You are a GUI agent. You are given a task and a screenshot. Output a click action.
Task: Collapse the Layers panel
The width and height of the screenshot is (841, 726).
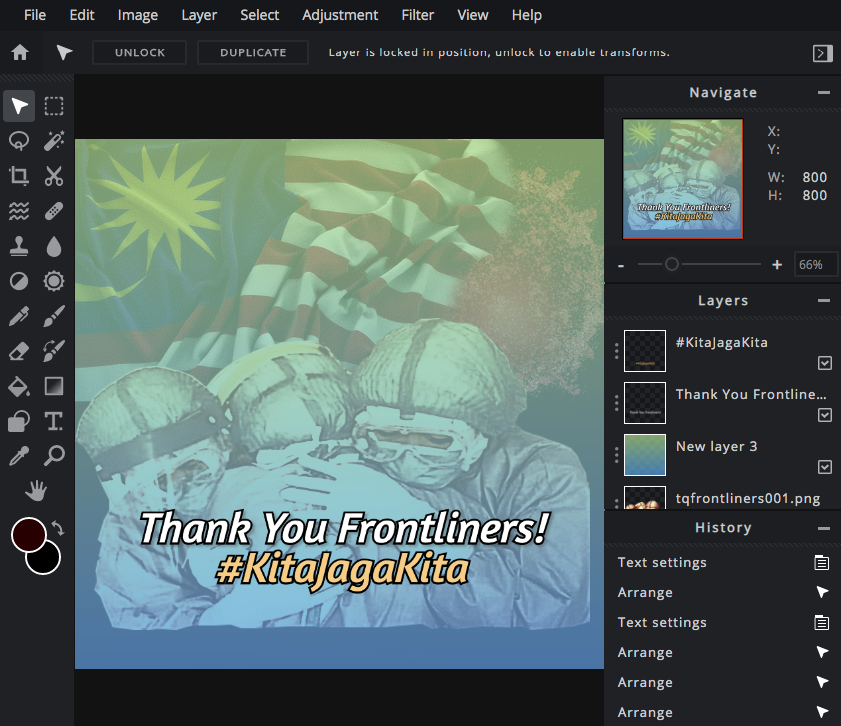(x=824, y=301)
